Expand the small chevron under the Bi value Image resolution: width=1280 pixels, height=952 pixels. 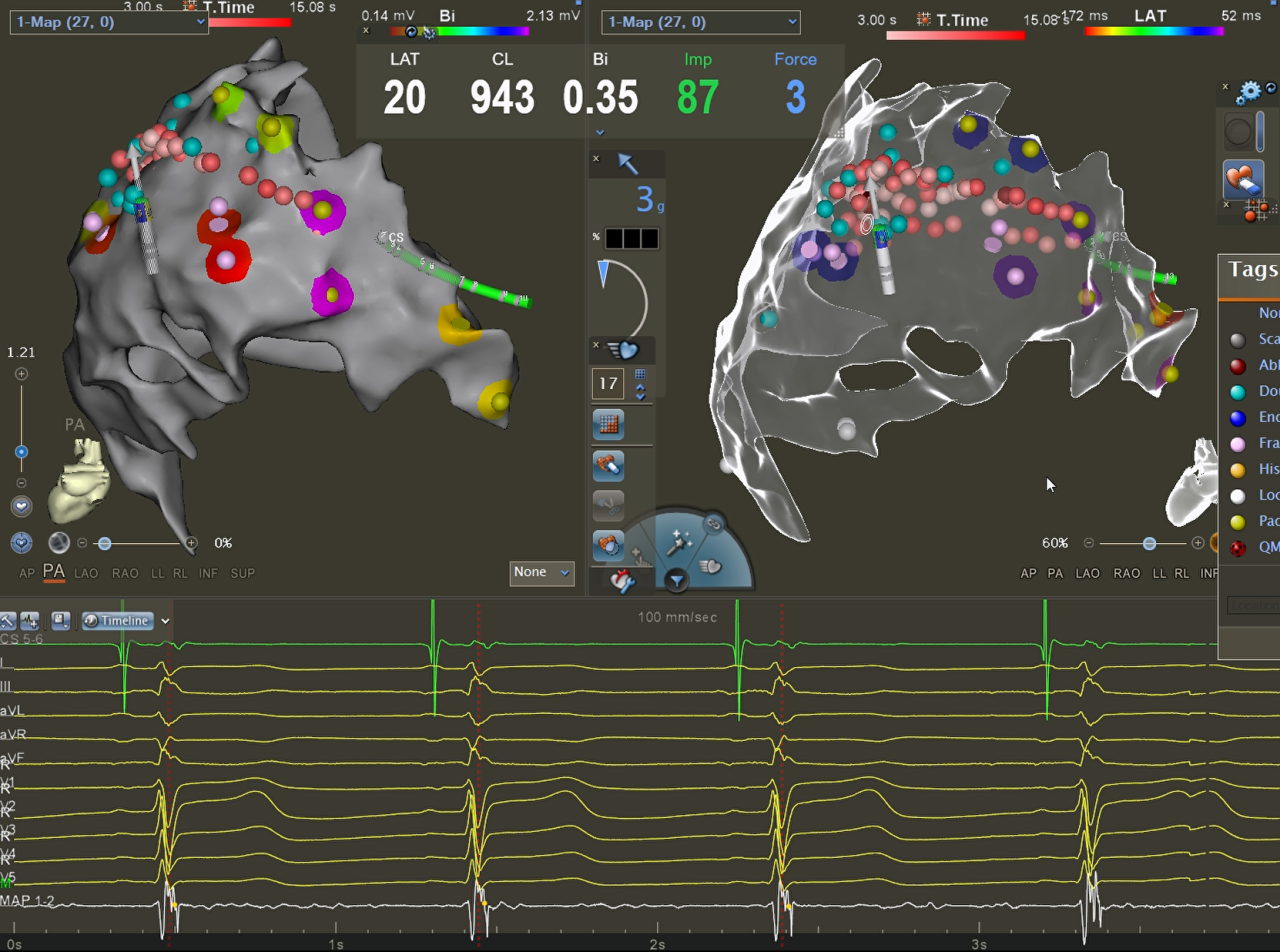tap(600, 132)
